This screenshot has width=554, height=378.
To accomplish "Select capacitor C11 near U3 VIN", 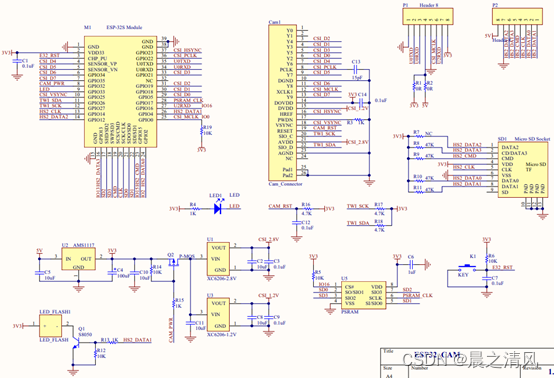I will (x=190, y=323).
